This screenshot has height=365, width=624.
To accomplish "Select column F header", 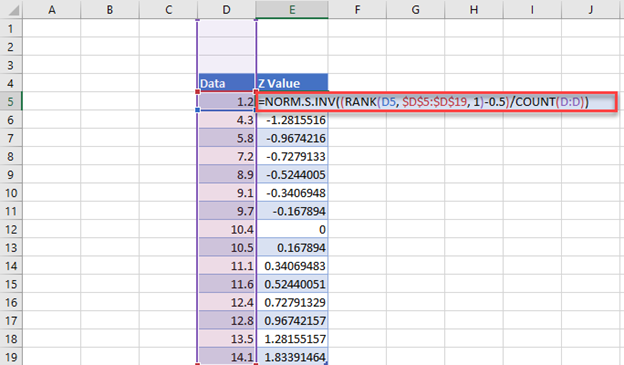I will tap(357, 9).
